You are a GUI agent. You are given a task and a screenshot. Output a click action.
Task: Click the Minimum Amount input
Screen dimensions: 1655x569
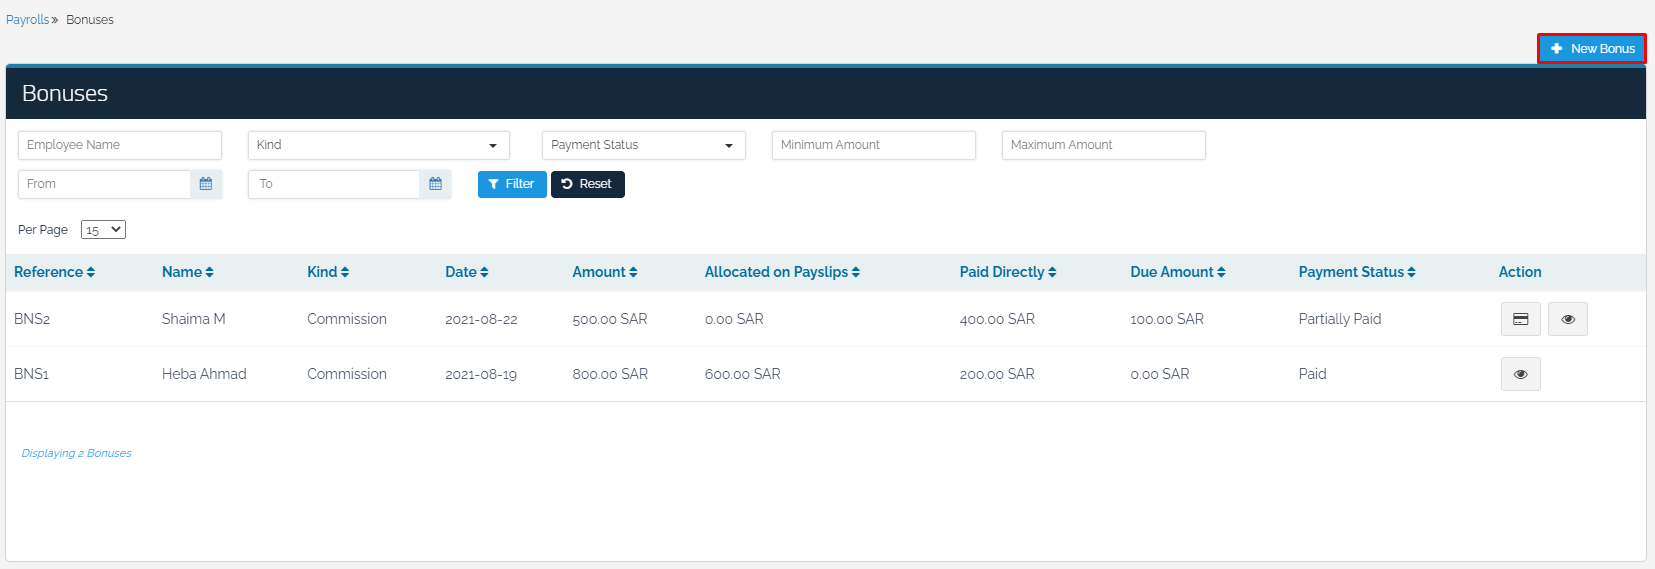pyautogui.click(x=873, y=145)
